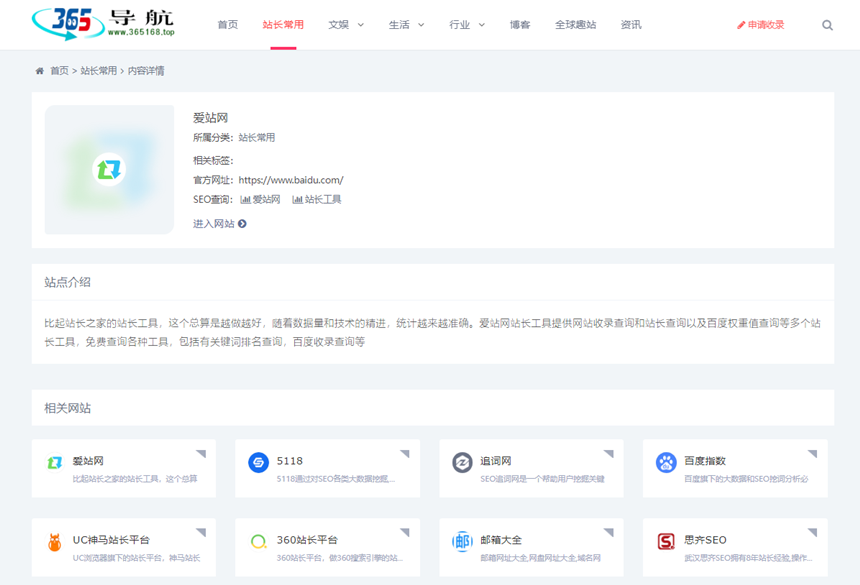This screenshot has height=585, width=860.
Task: Click the 进入网站 link
Action: point(214,224)
